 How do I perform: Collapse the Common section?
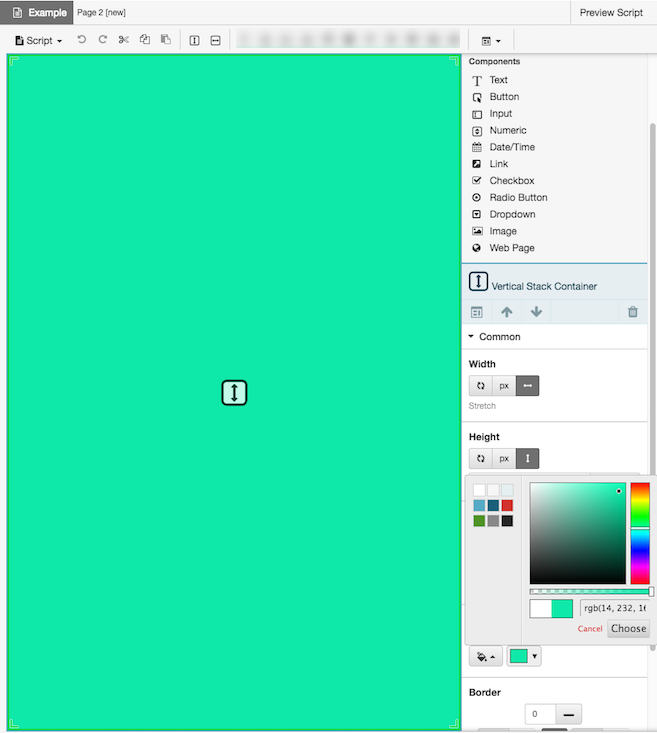tap(495, 337)
